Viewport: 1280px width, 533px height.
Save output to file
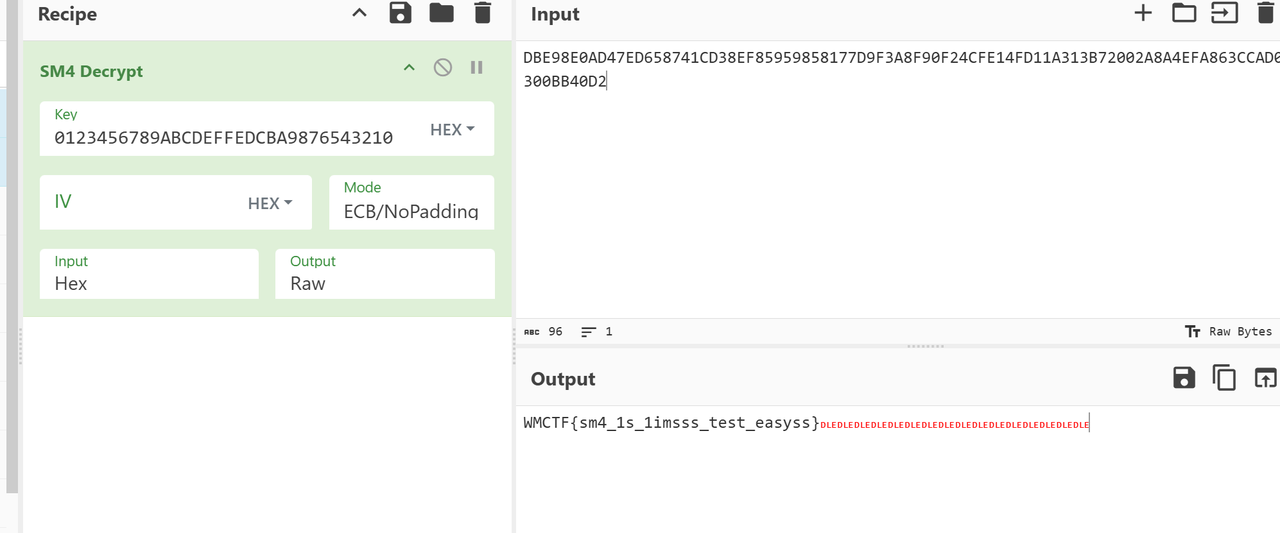coord(1184,378)
